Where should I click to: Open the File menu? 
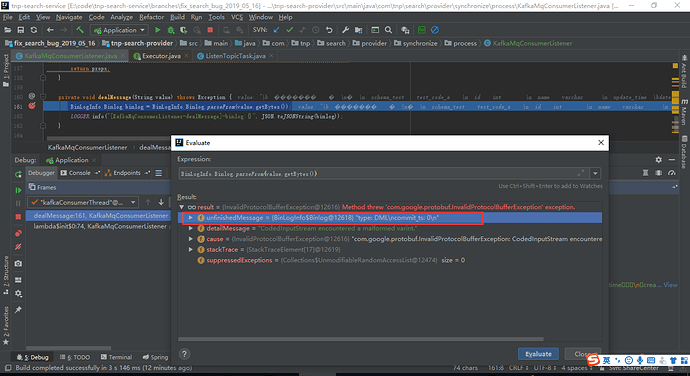click(7, 17)
